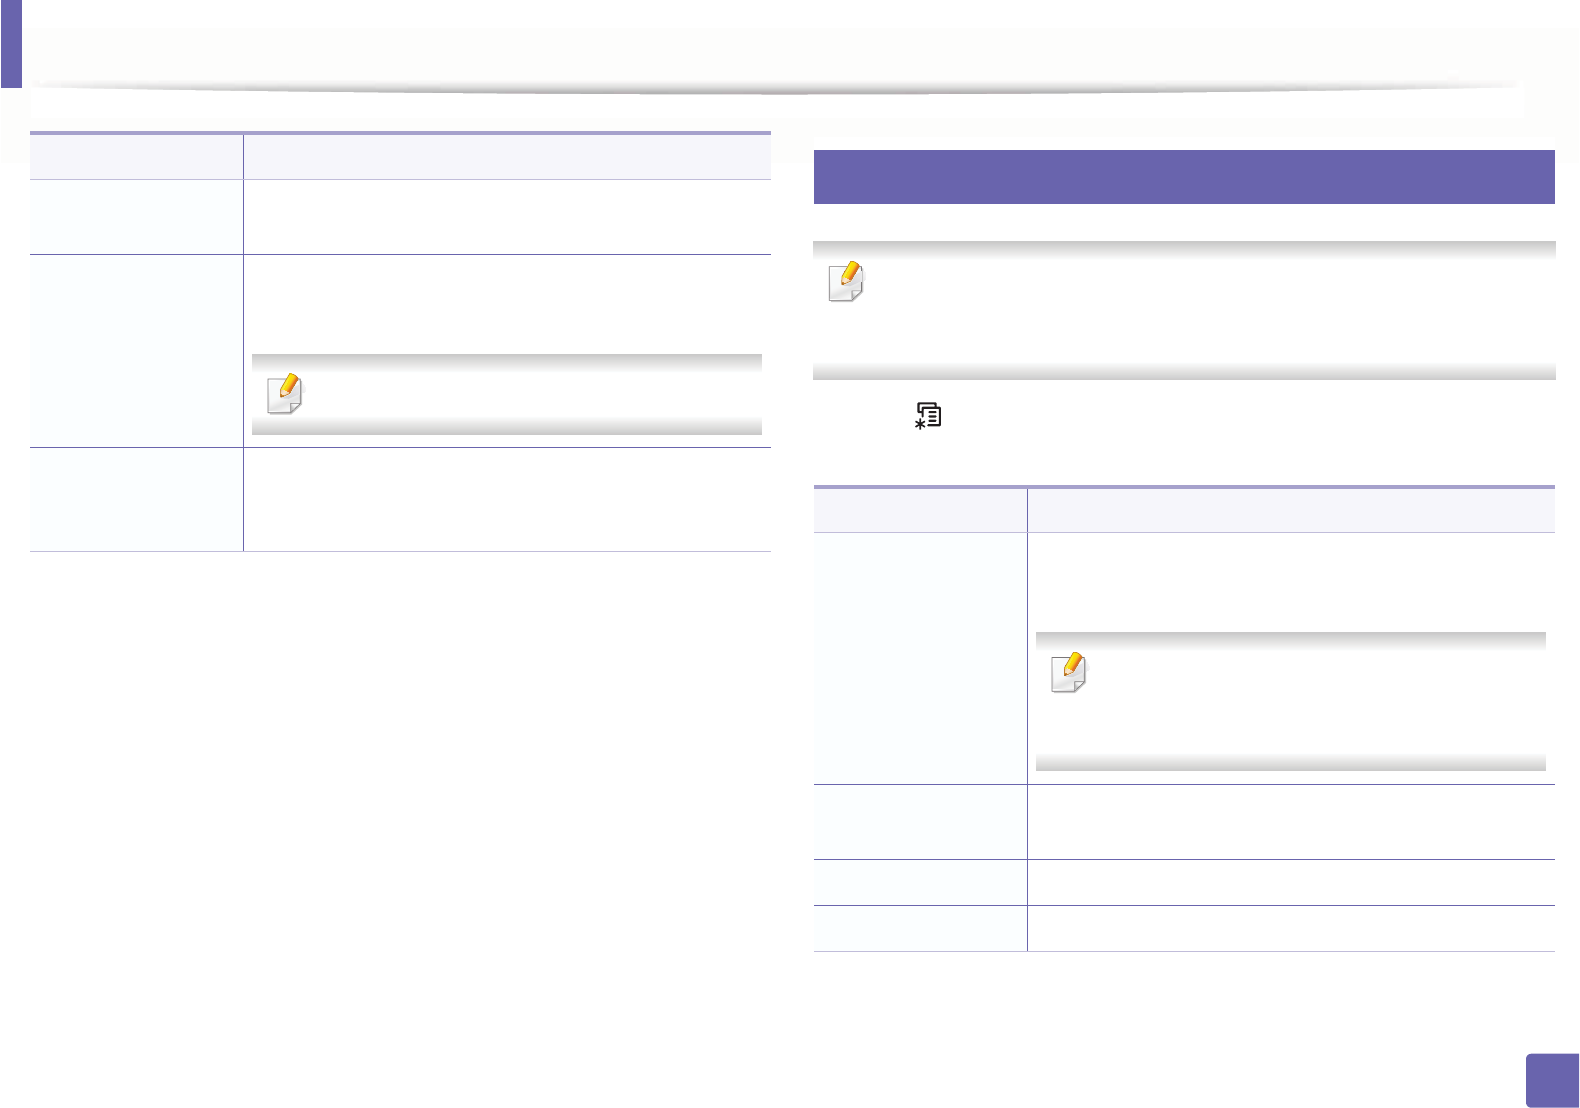Click the menu icon with asterisk and list
Screen dimensions: 1580x1108
coord(928,417)
